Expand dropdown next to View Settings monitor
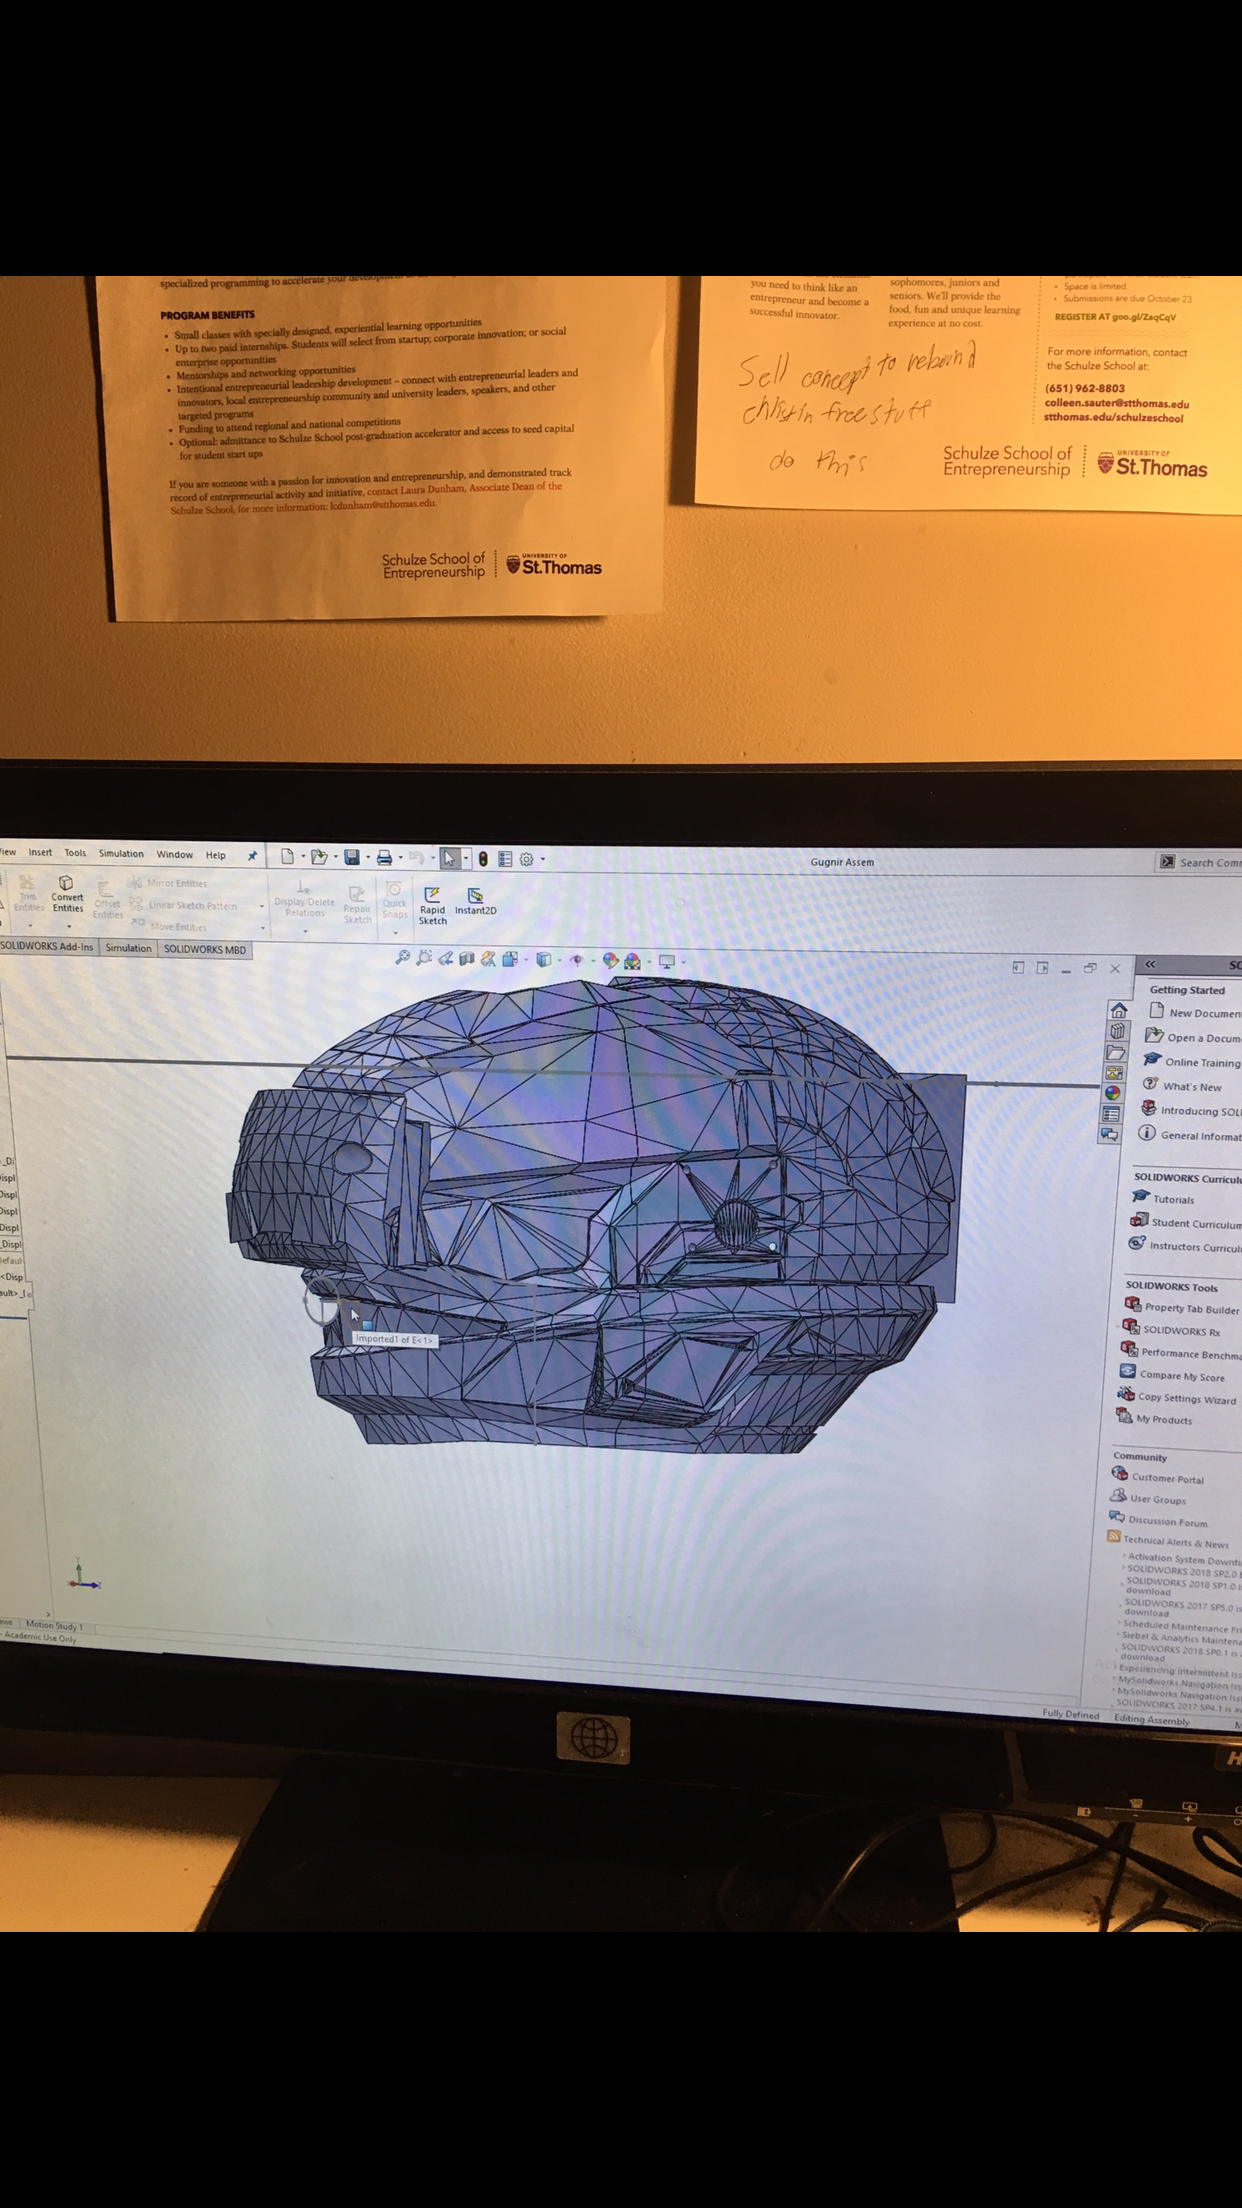Screen dimensions: 1242x2208 point(682,963)
